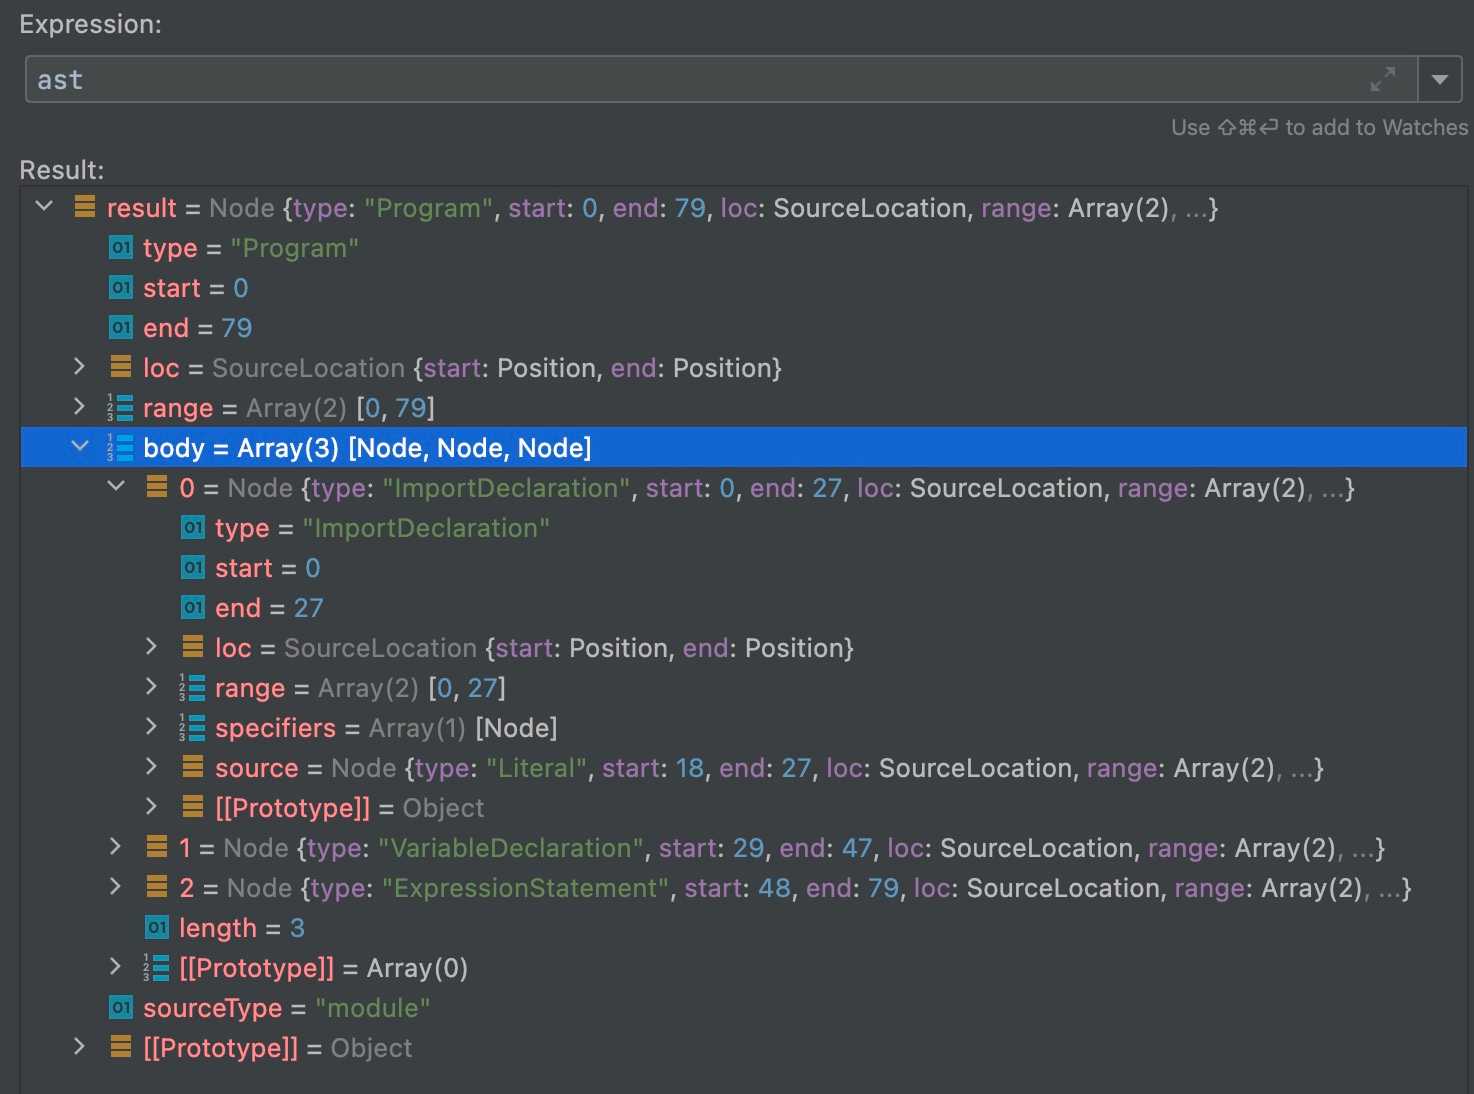Image resolution: width=1474 pixels, height=1094 pixels.
Task: Click the object icon of ImportDeclaration's loc row
Action: pyautogui.click(x=193, y=647)
